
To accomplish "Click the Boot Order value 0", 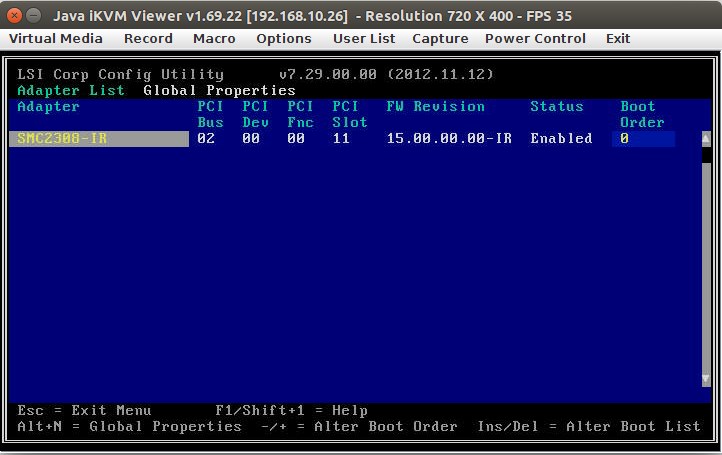I will click(x=643, y=139).
